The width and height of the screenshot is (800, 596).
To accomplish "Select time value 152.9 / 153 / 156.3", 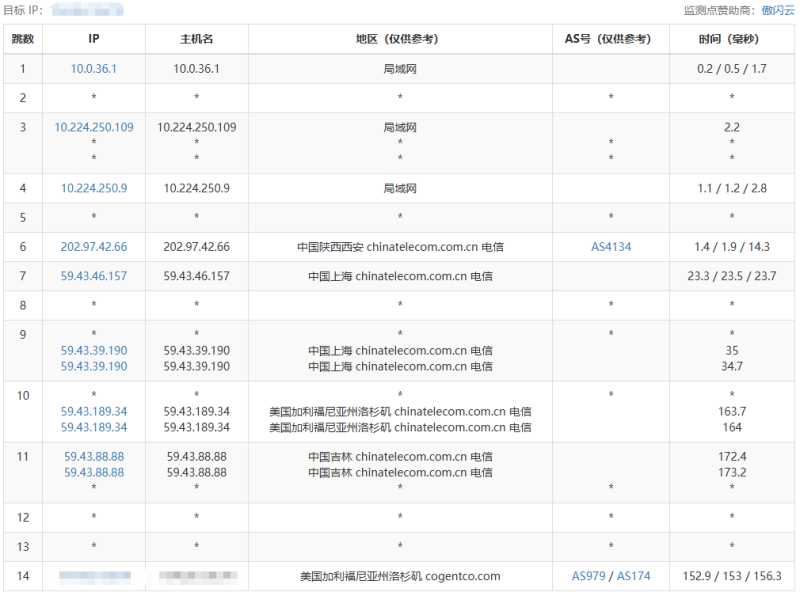I will pos(732,576).
